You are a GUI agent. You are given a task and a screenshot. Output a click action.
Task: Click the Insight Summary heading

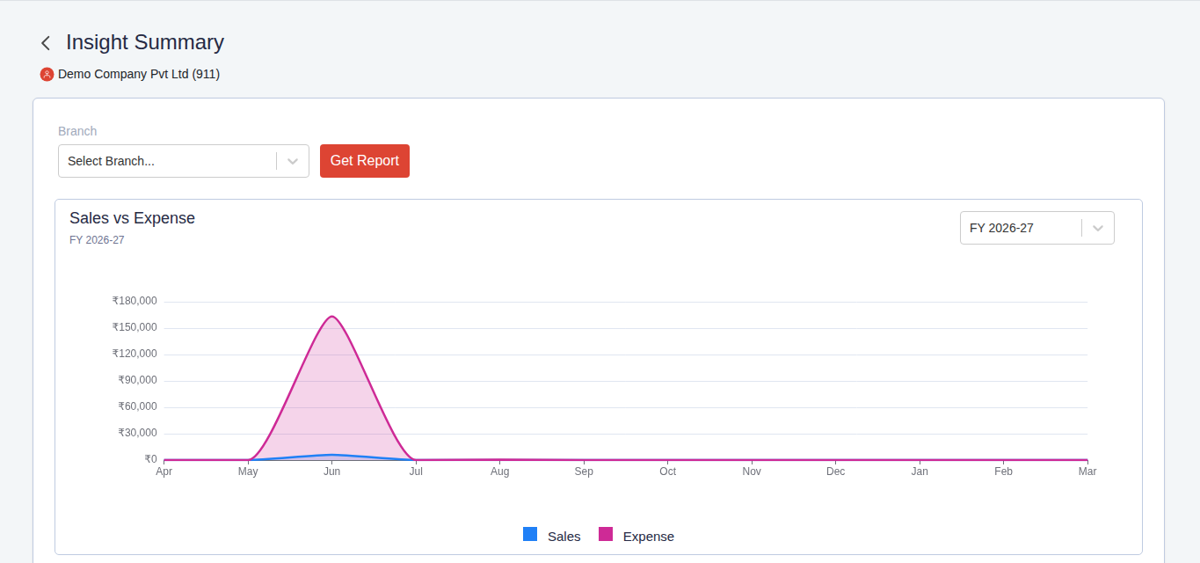(145, 42)
